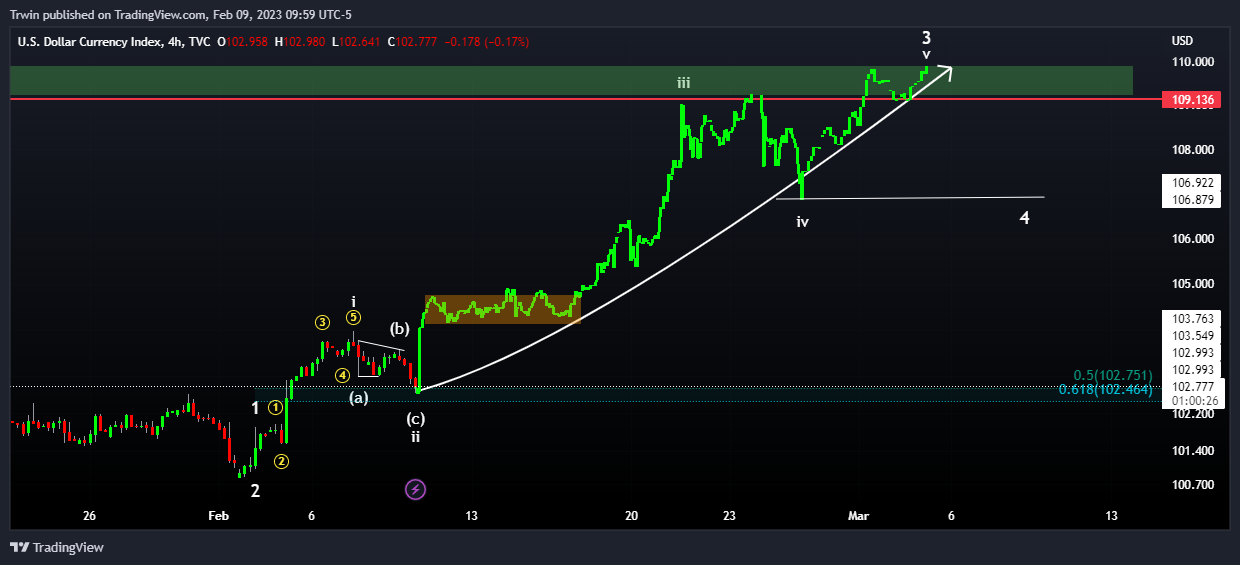Screen dimensions: 1240x565
Task: Click the 108.000 price axis label
Action: pos(1191,150)
